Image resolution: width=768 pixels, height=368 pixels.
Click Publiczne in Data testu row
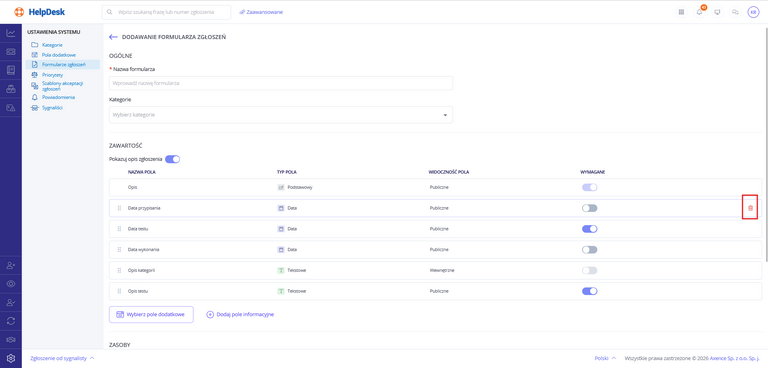(x=439, y=229)
